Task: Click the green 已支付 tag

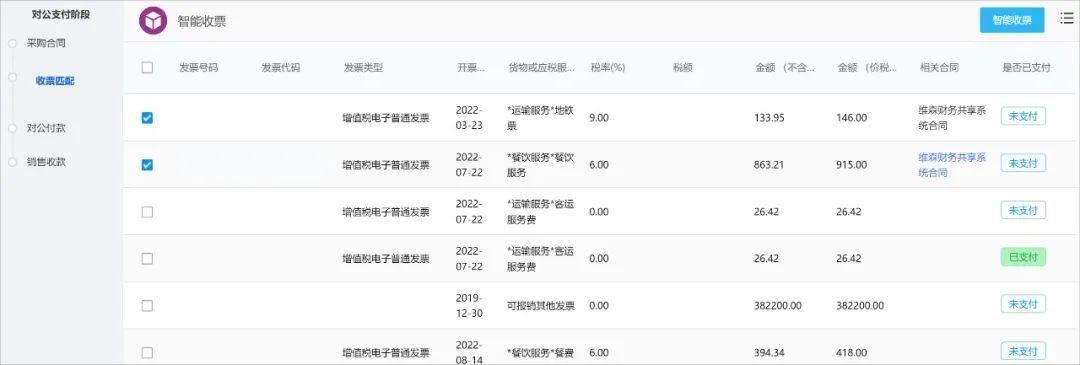Action: (1023, 258)
